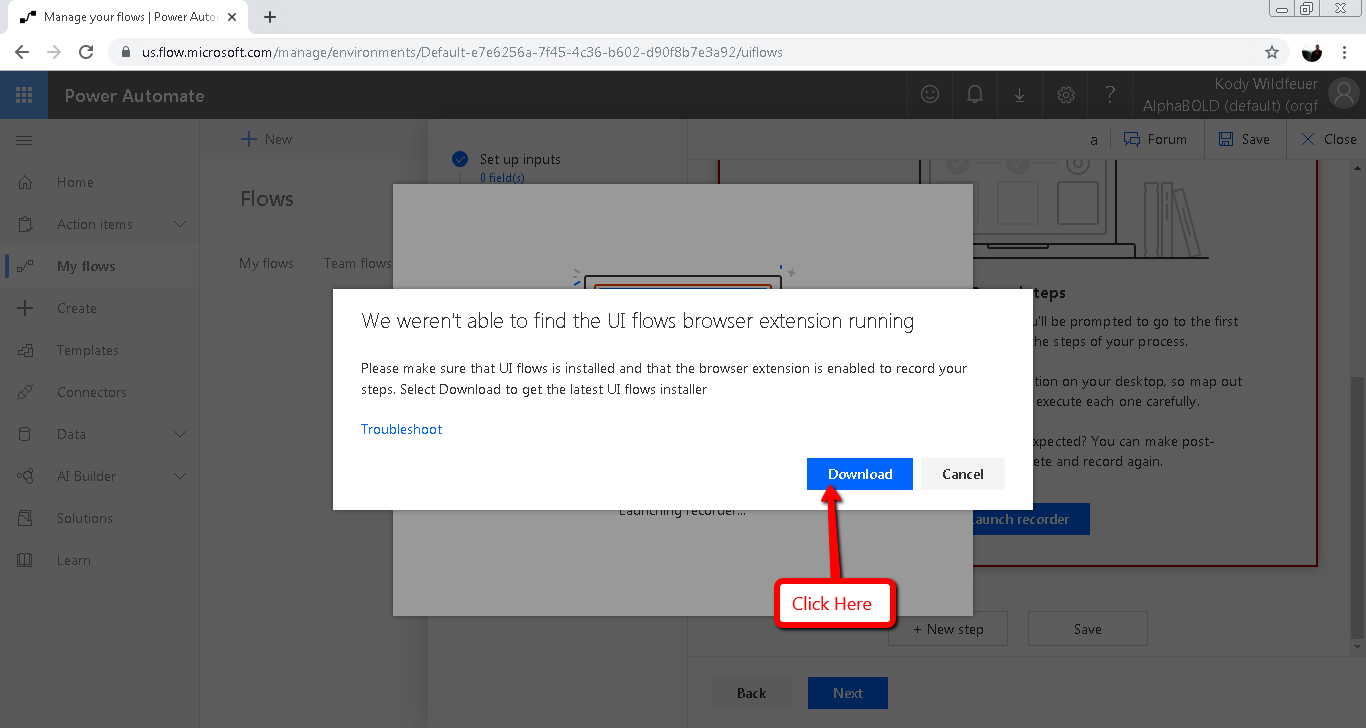Click the Power Automate title

click(134, 95)
